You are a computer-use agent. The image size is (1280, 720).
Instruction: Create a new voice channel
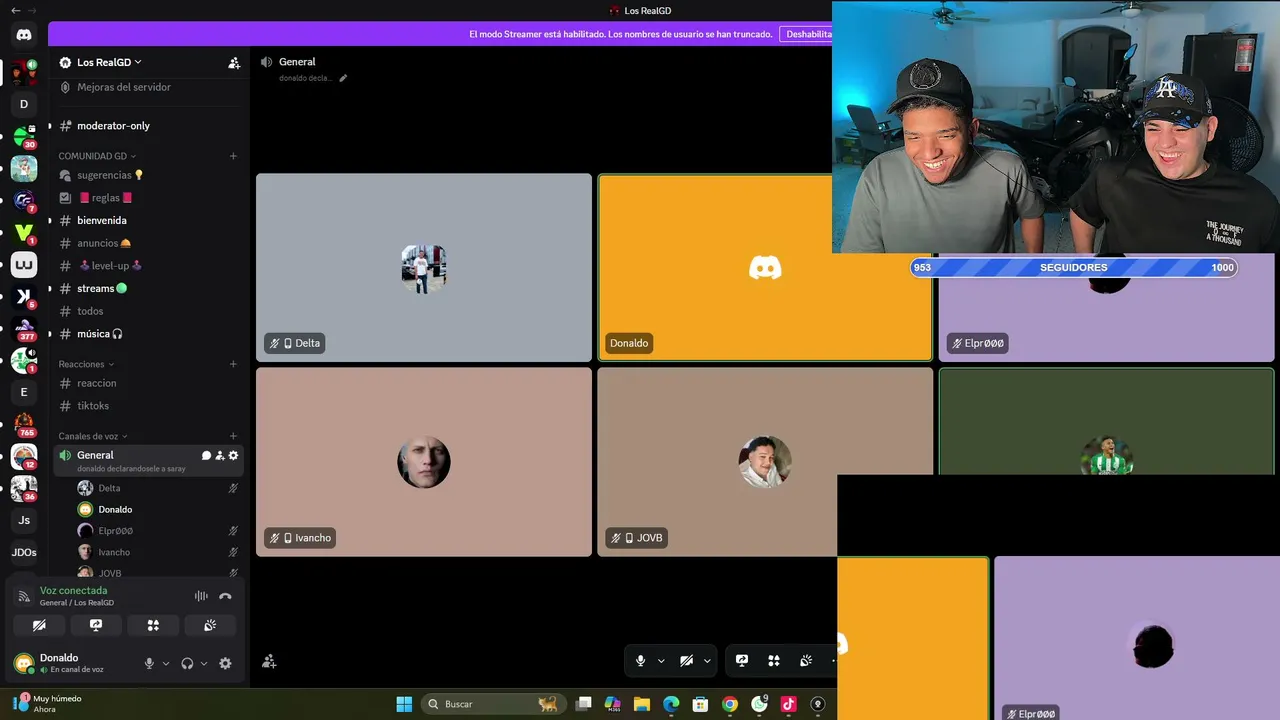point(233,436)
